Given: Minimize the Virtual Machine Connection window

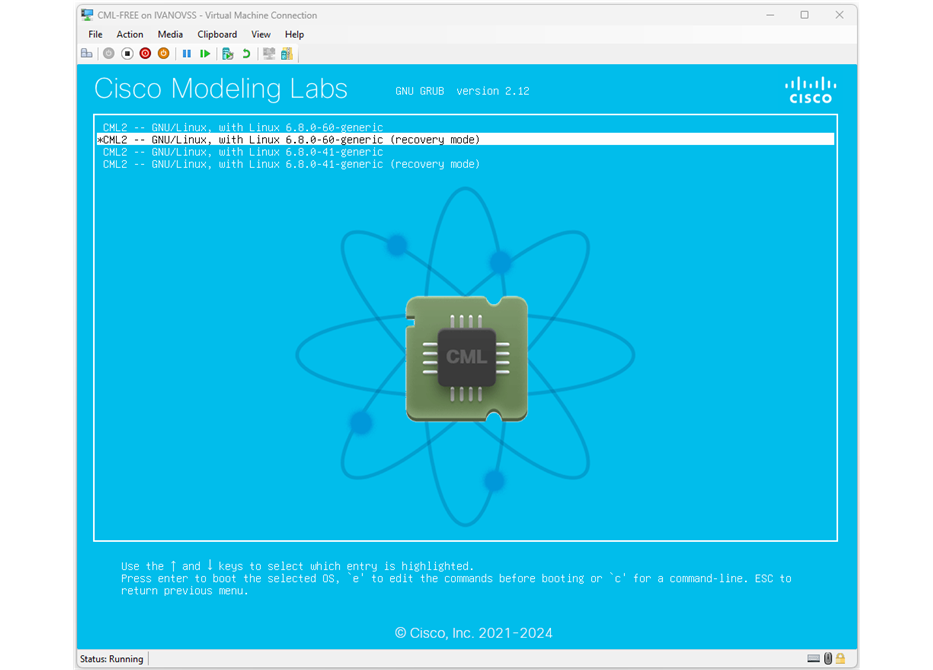Looking at the screenshot, I should [x=770, y=15].
